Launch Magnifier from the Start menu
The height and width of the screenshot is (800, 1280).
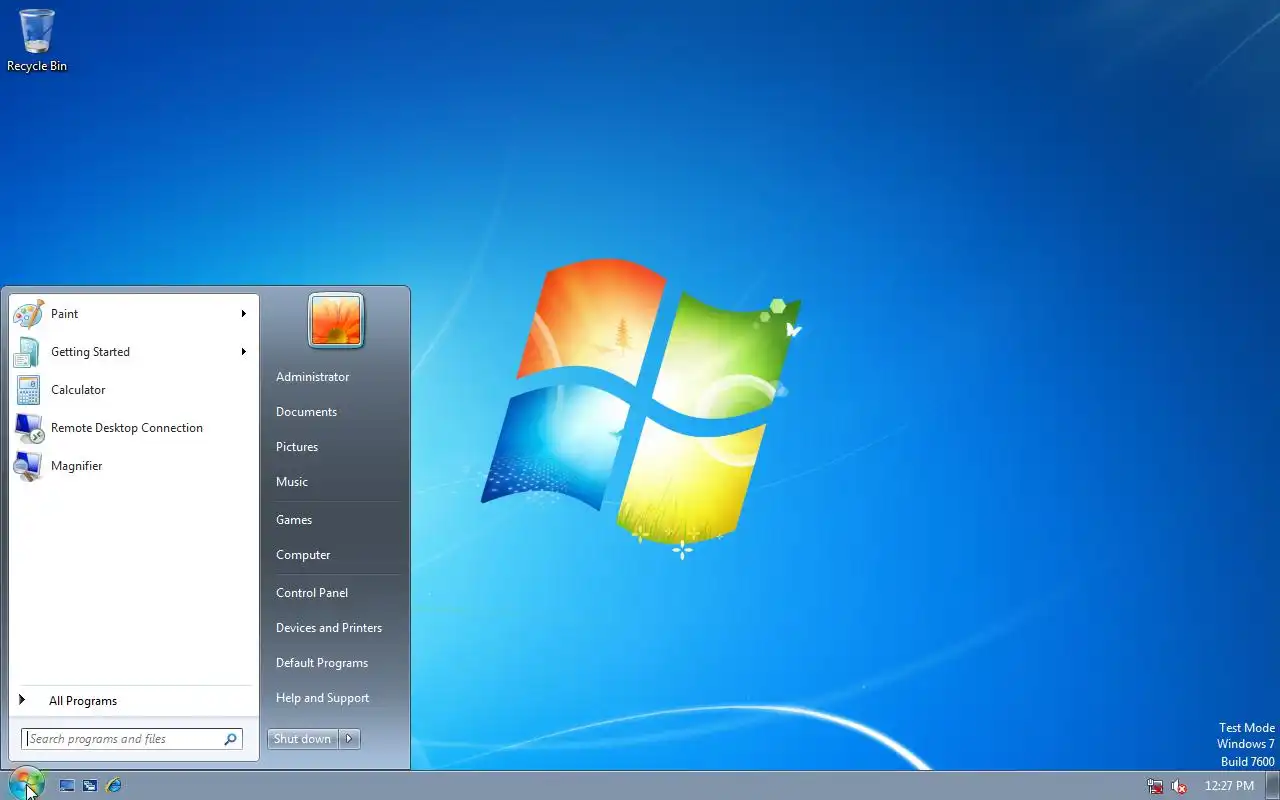click(x=132, y=466)
